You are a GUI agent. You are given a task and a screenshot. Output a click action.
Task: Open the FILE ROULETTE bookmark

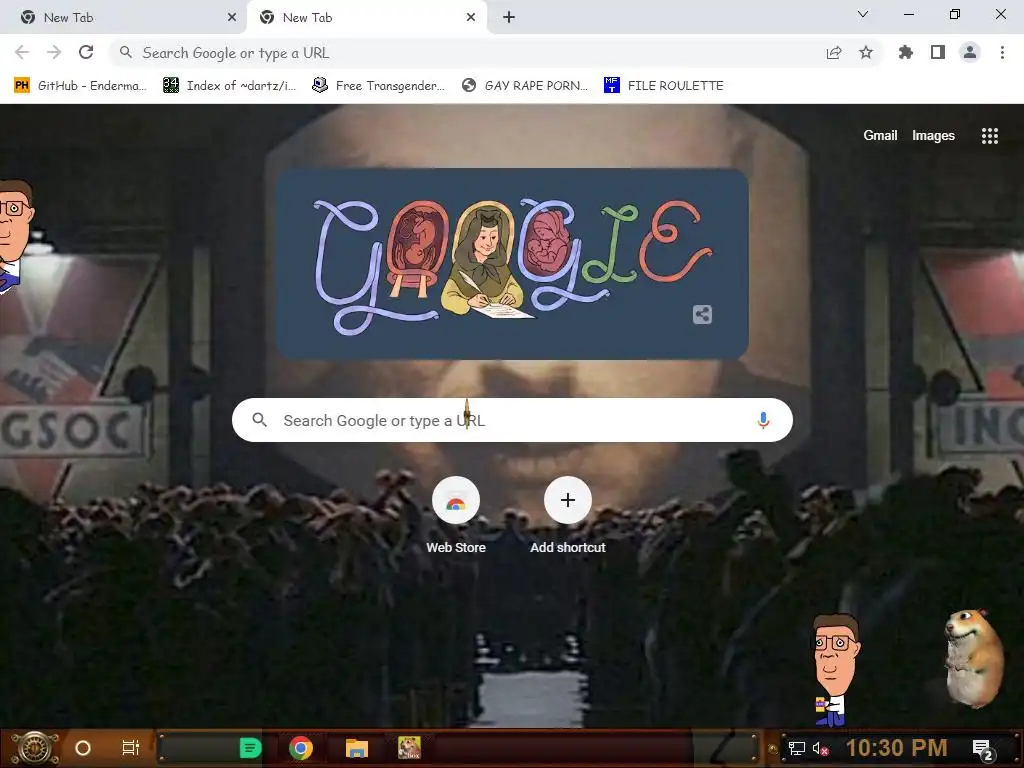[664, 86]
